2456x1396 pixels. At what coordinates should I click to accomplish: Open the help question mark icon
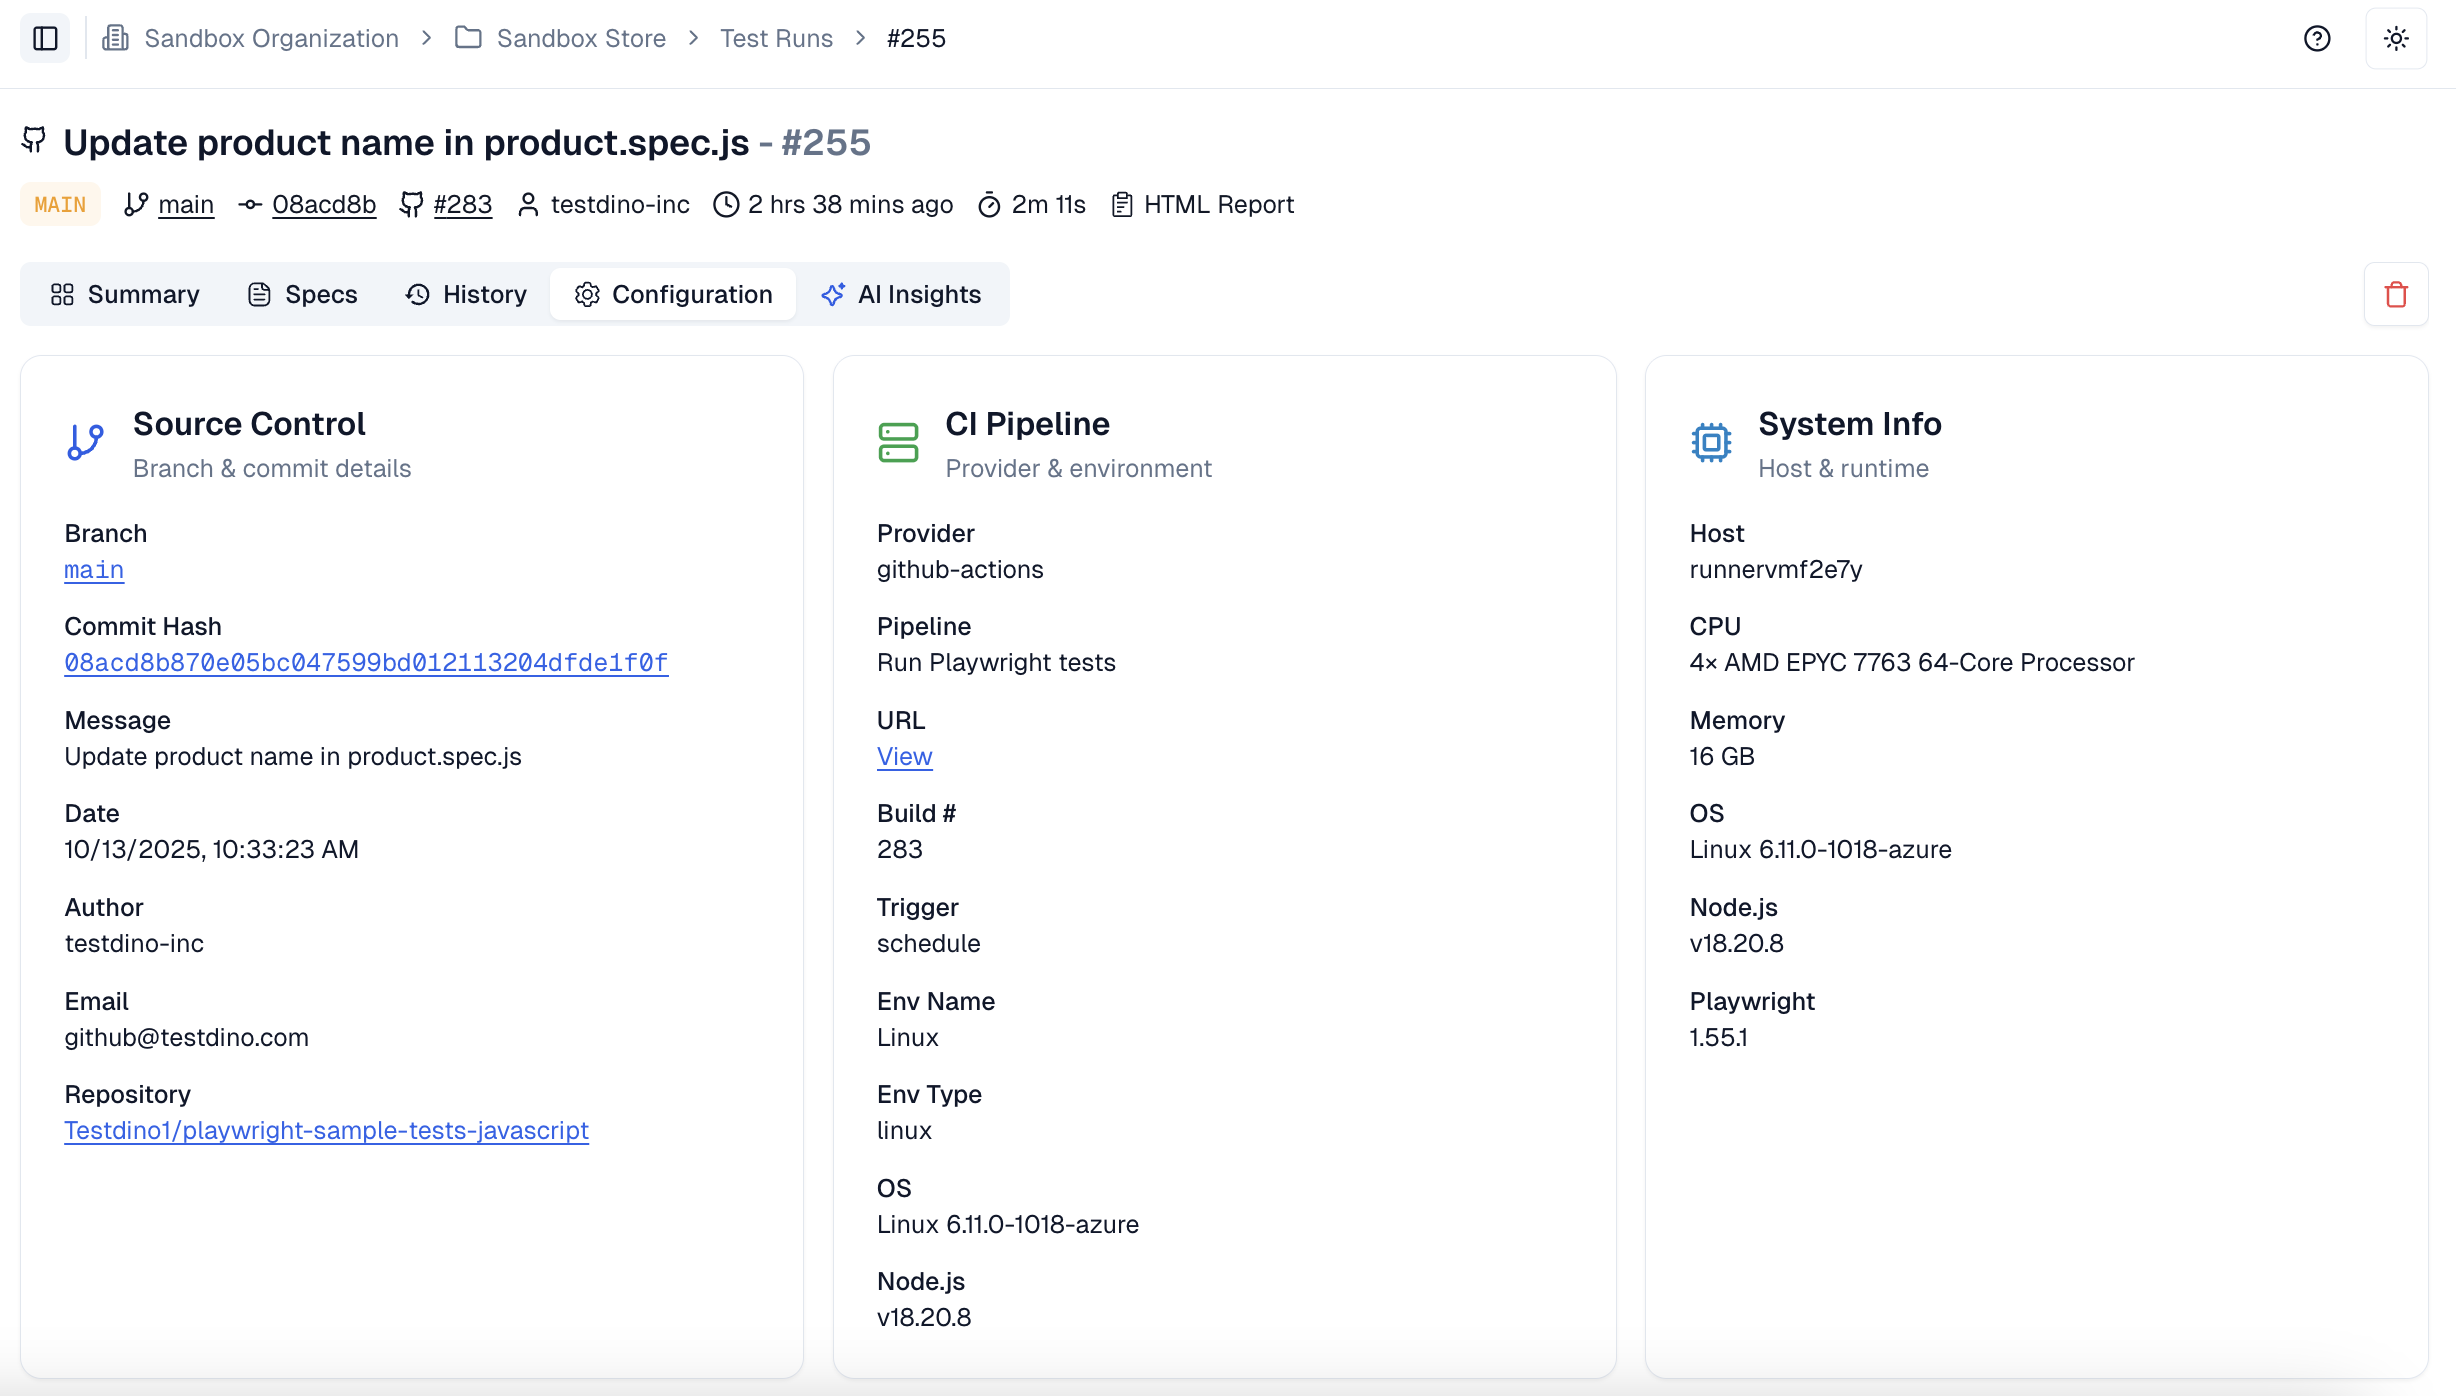(x=2316, y=38)
